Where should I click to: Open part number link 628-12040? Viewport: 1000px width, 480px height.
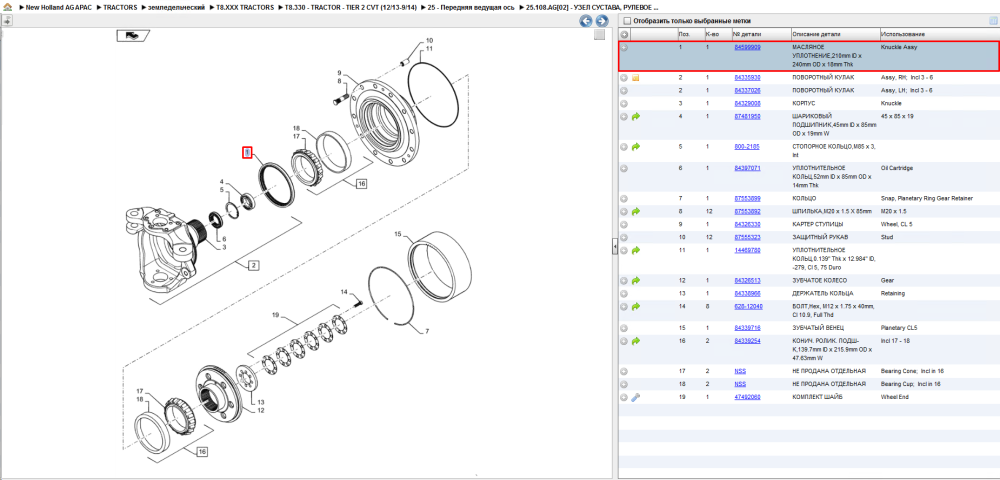(748, 307)
